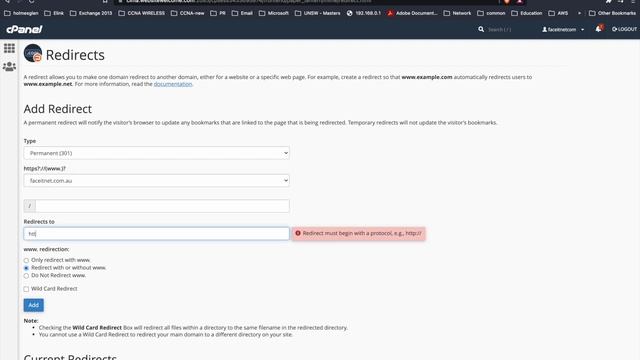Click the search magnifier icon
The height and width of the screenshot is (360, 640).
[481, 29]
